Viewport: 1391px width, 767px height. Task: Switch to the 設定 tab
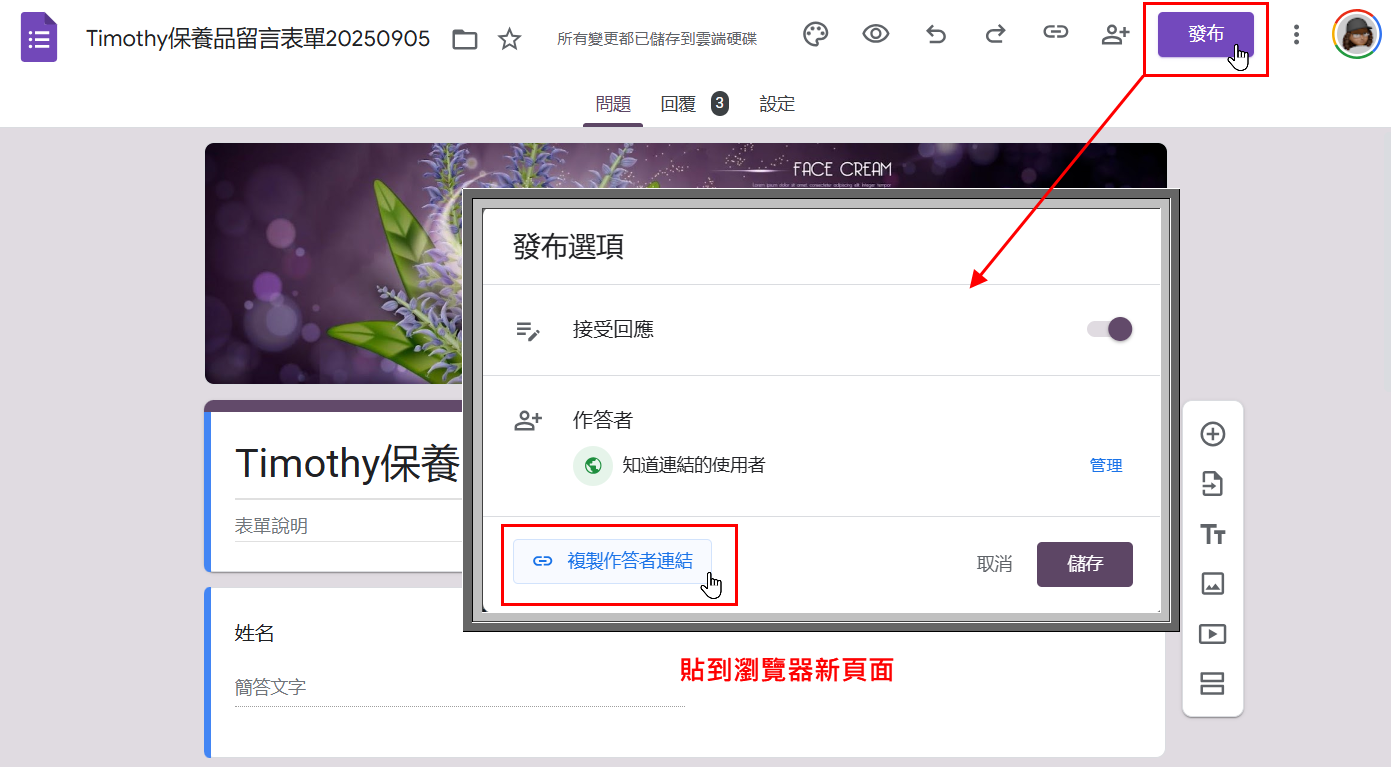click(777, 104)
